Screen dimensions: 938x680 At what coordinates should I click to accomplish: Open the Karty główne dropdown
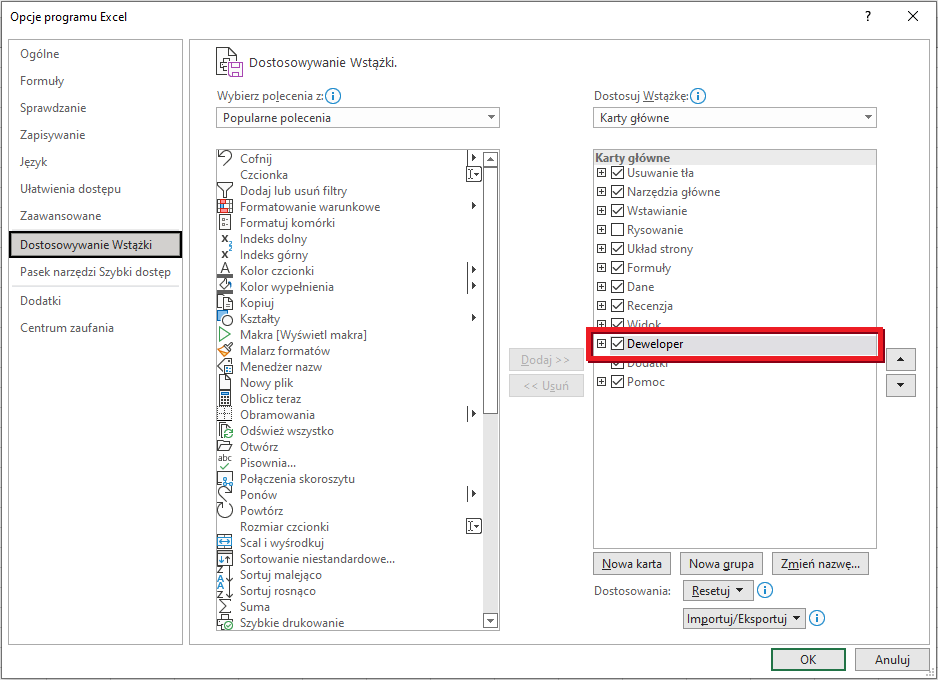pos(735,118)
